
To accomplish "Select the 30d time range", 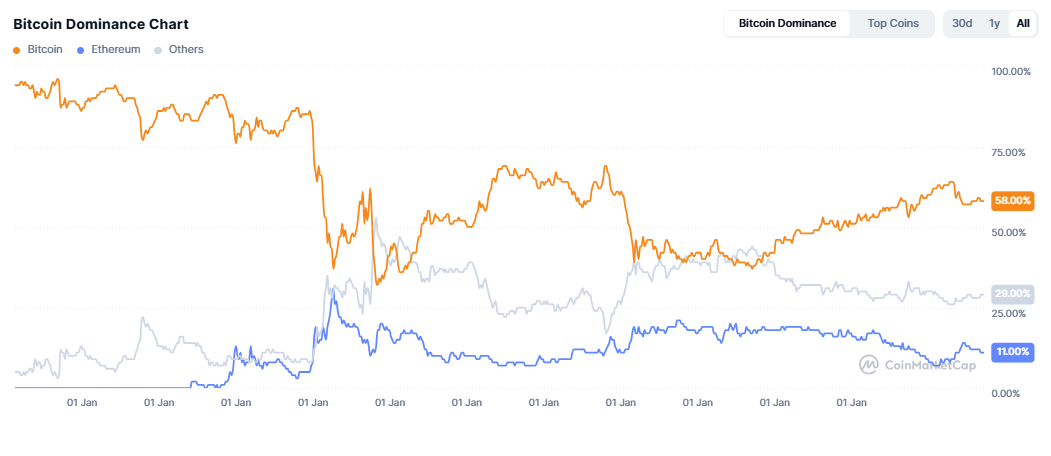I will coord(962,23).
